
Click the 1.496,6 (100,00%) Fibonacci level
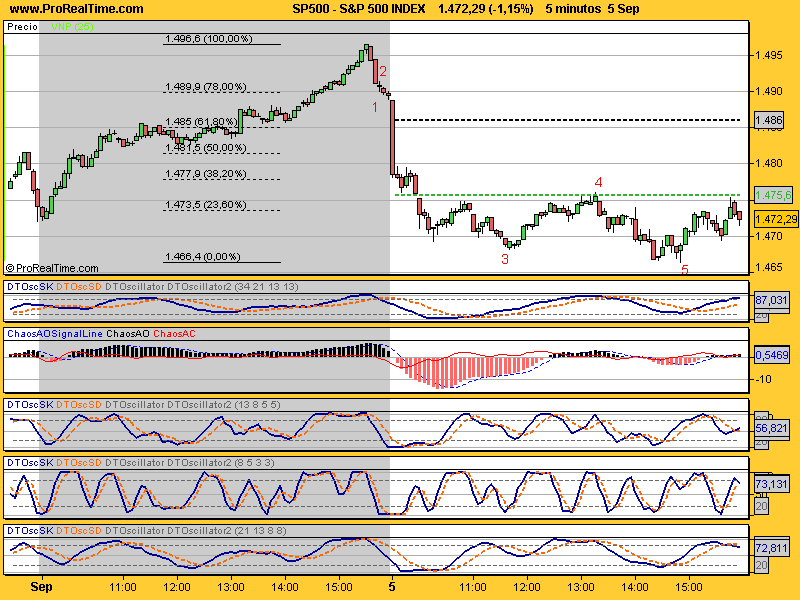pos(209,39)
